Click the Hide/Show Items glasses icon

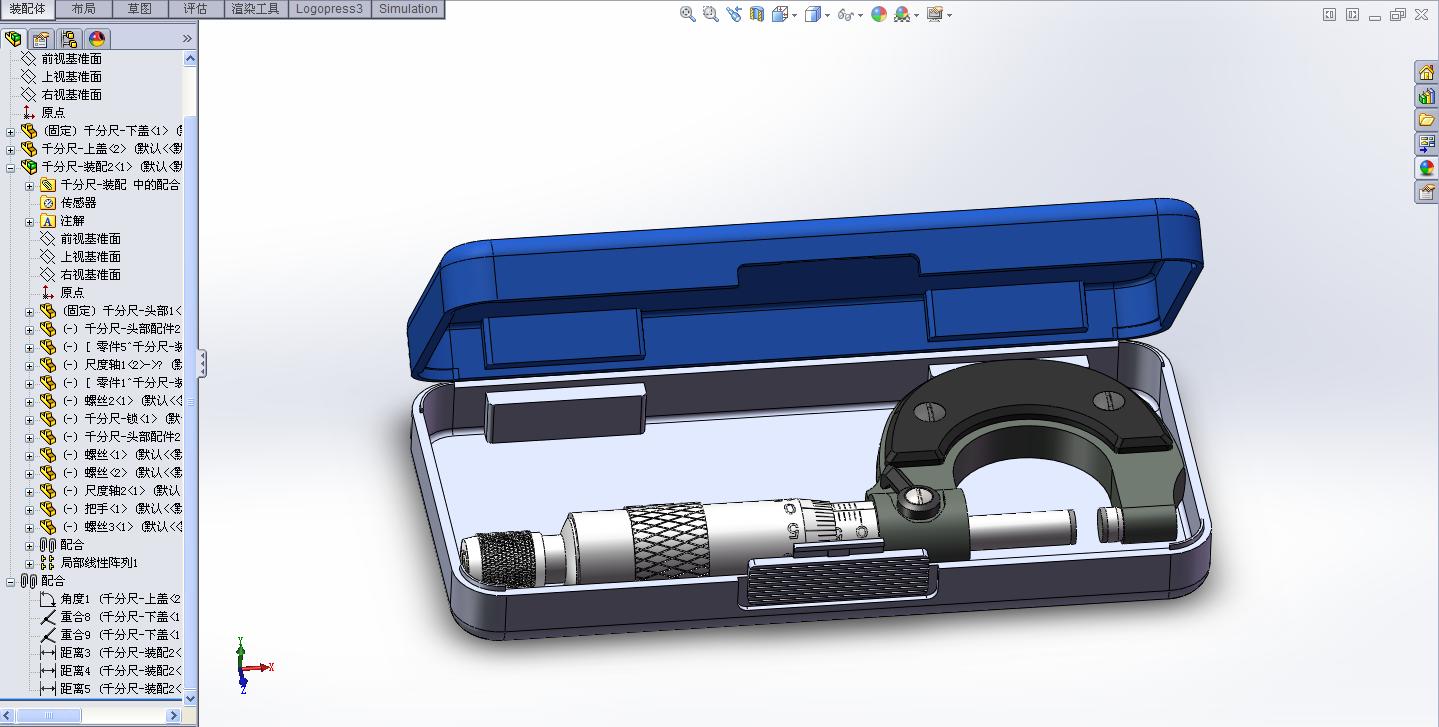pyautogui.click(x=845, y=14)
